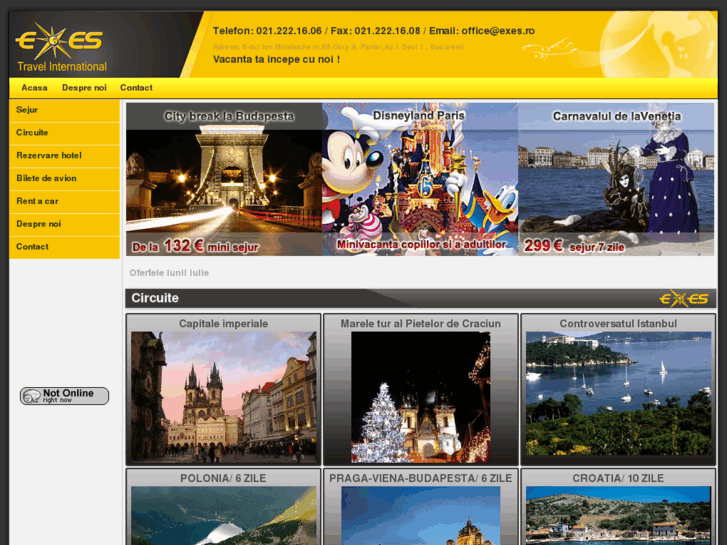The image size is (727, 545).
Task: Open Marele tur al Pietelor de Craciun photo
Action: click(421, 397)
